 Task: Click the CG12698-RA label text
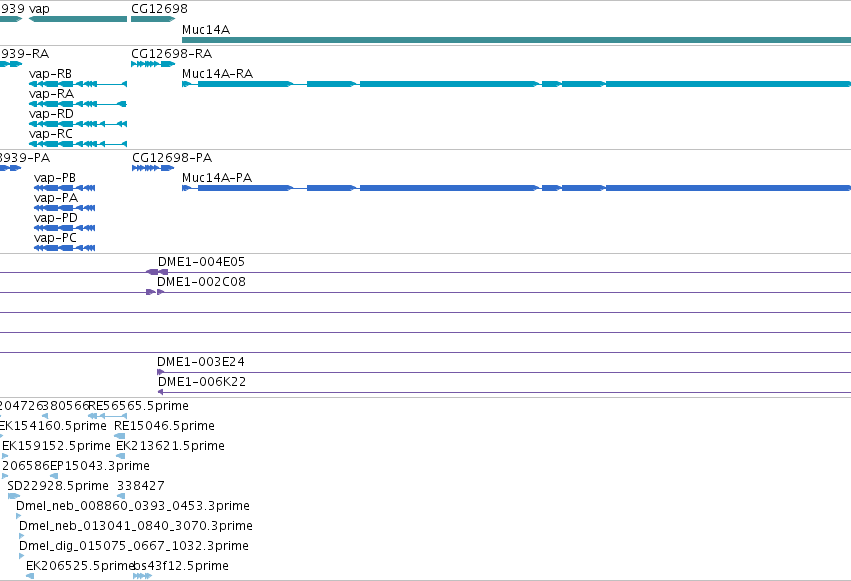pos(172,54)
